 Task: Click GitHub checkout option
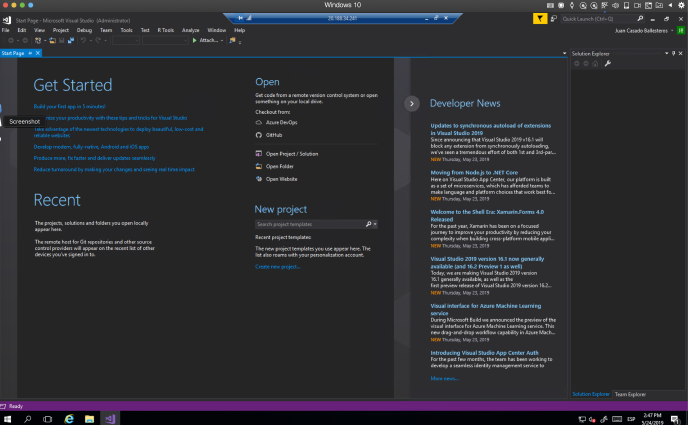click(269, 135)
